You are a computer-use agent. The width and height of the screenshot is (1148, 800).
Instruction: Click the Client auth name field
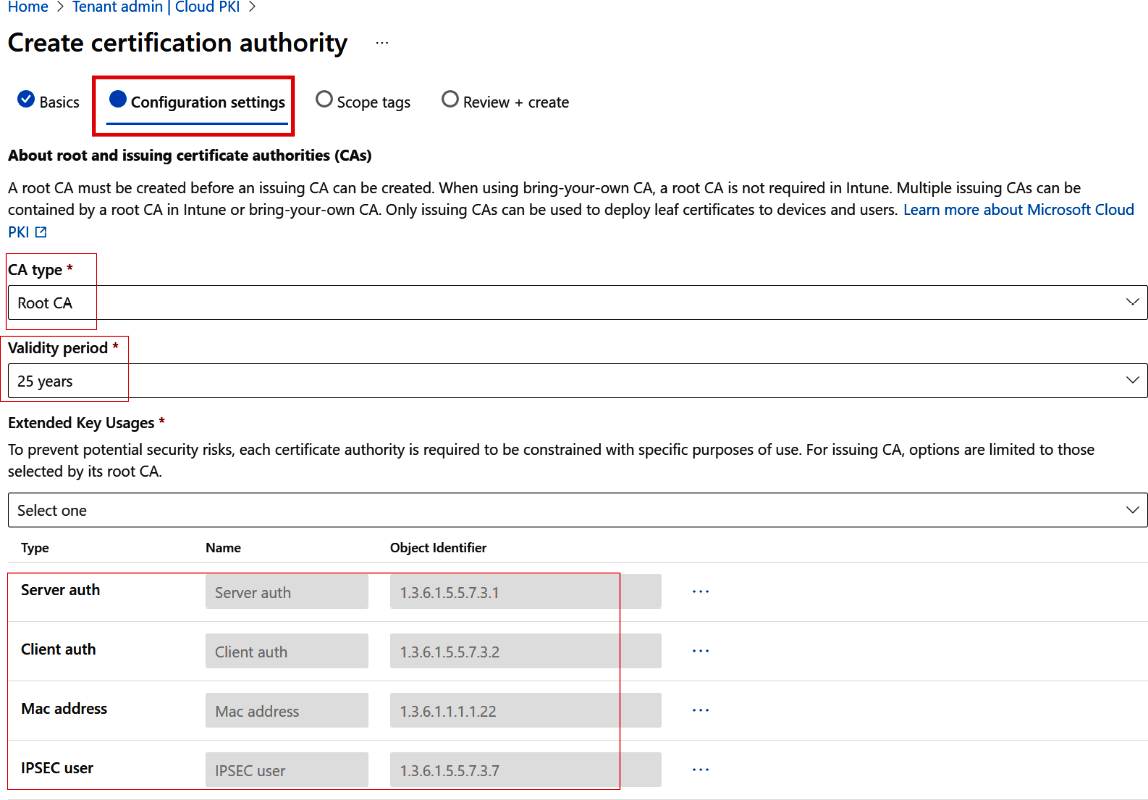[x=287, y=651]
